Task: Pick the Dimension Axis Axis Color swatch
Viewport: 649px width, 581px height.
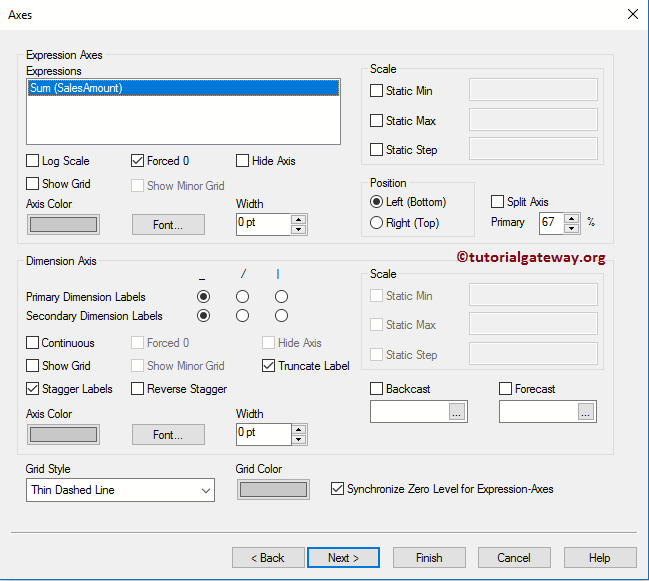Action: pos(63,435)
